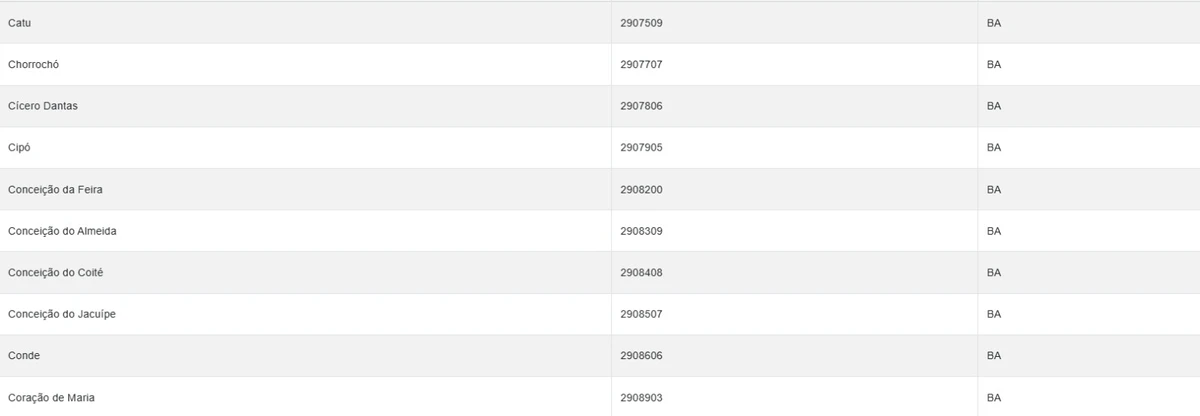Image resolution: width=1200 pixels, height=416 pixels.
Task: Click the BA state cell for Conde
Action: click(994, 356)
